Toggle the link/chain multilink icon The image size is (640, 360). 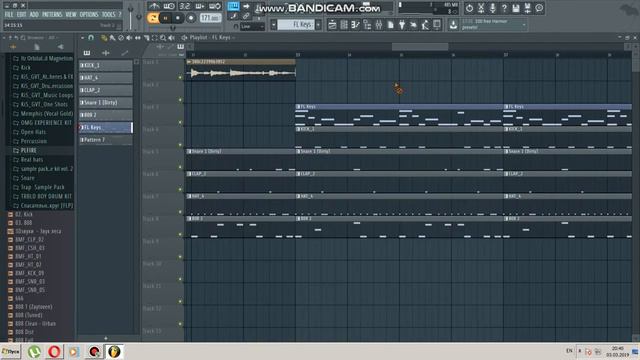246,16
